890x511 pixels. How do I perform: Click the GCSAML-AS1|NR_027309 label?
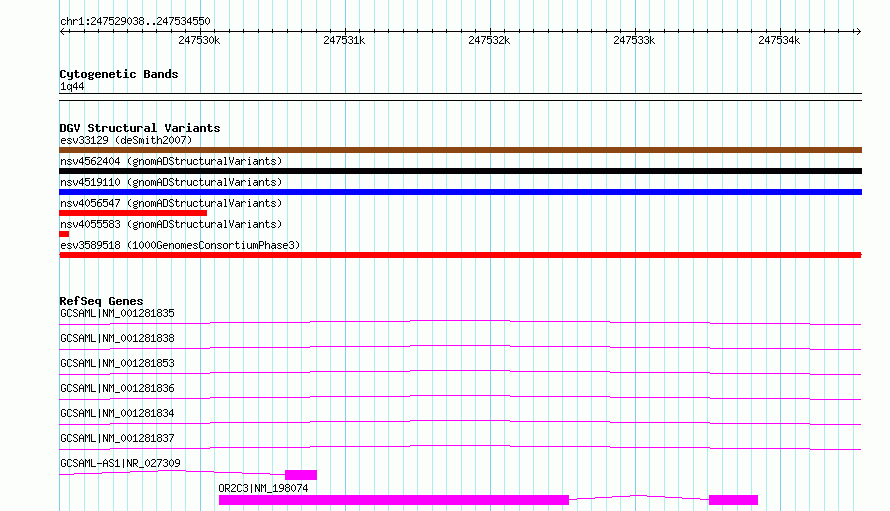120,463
